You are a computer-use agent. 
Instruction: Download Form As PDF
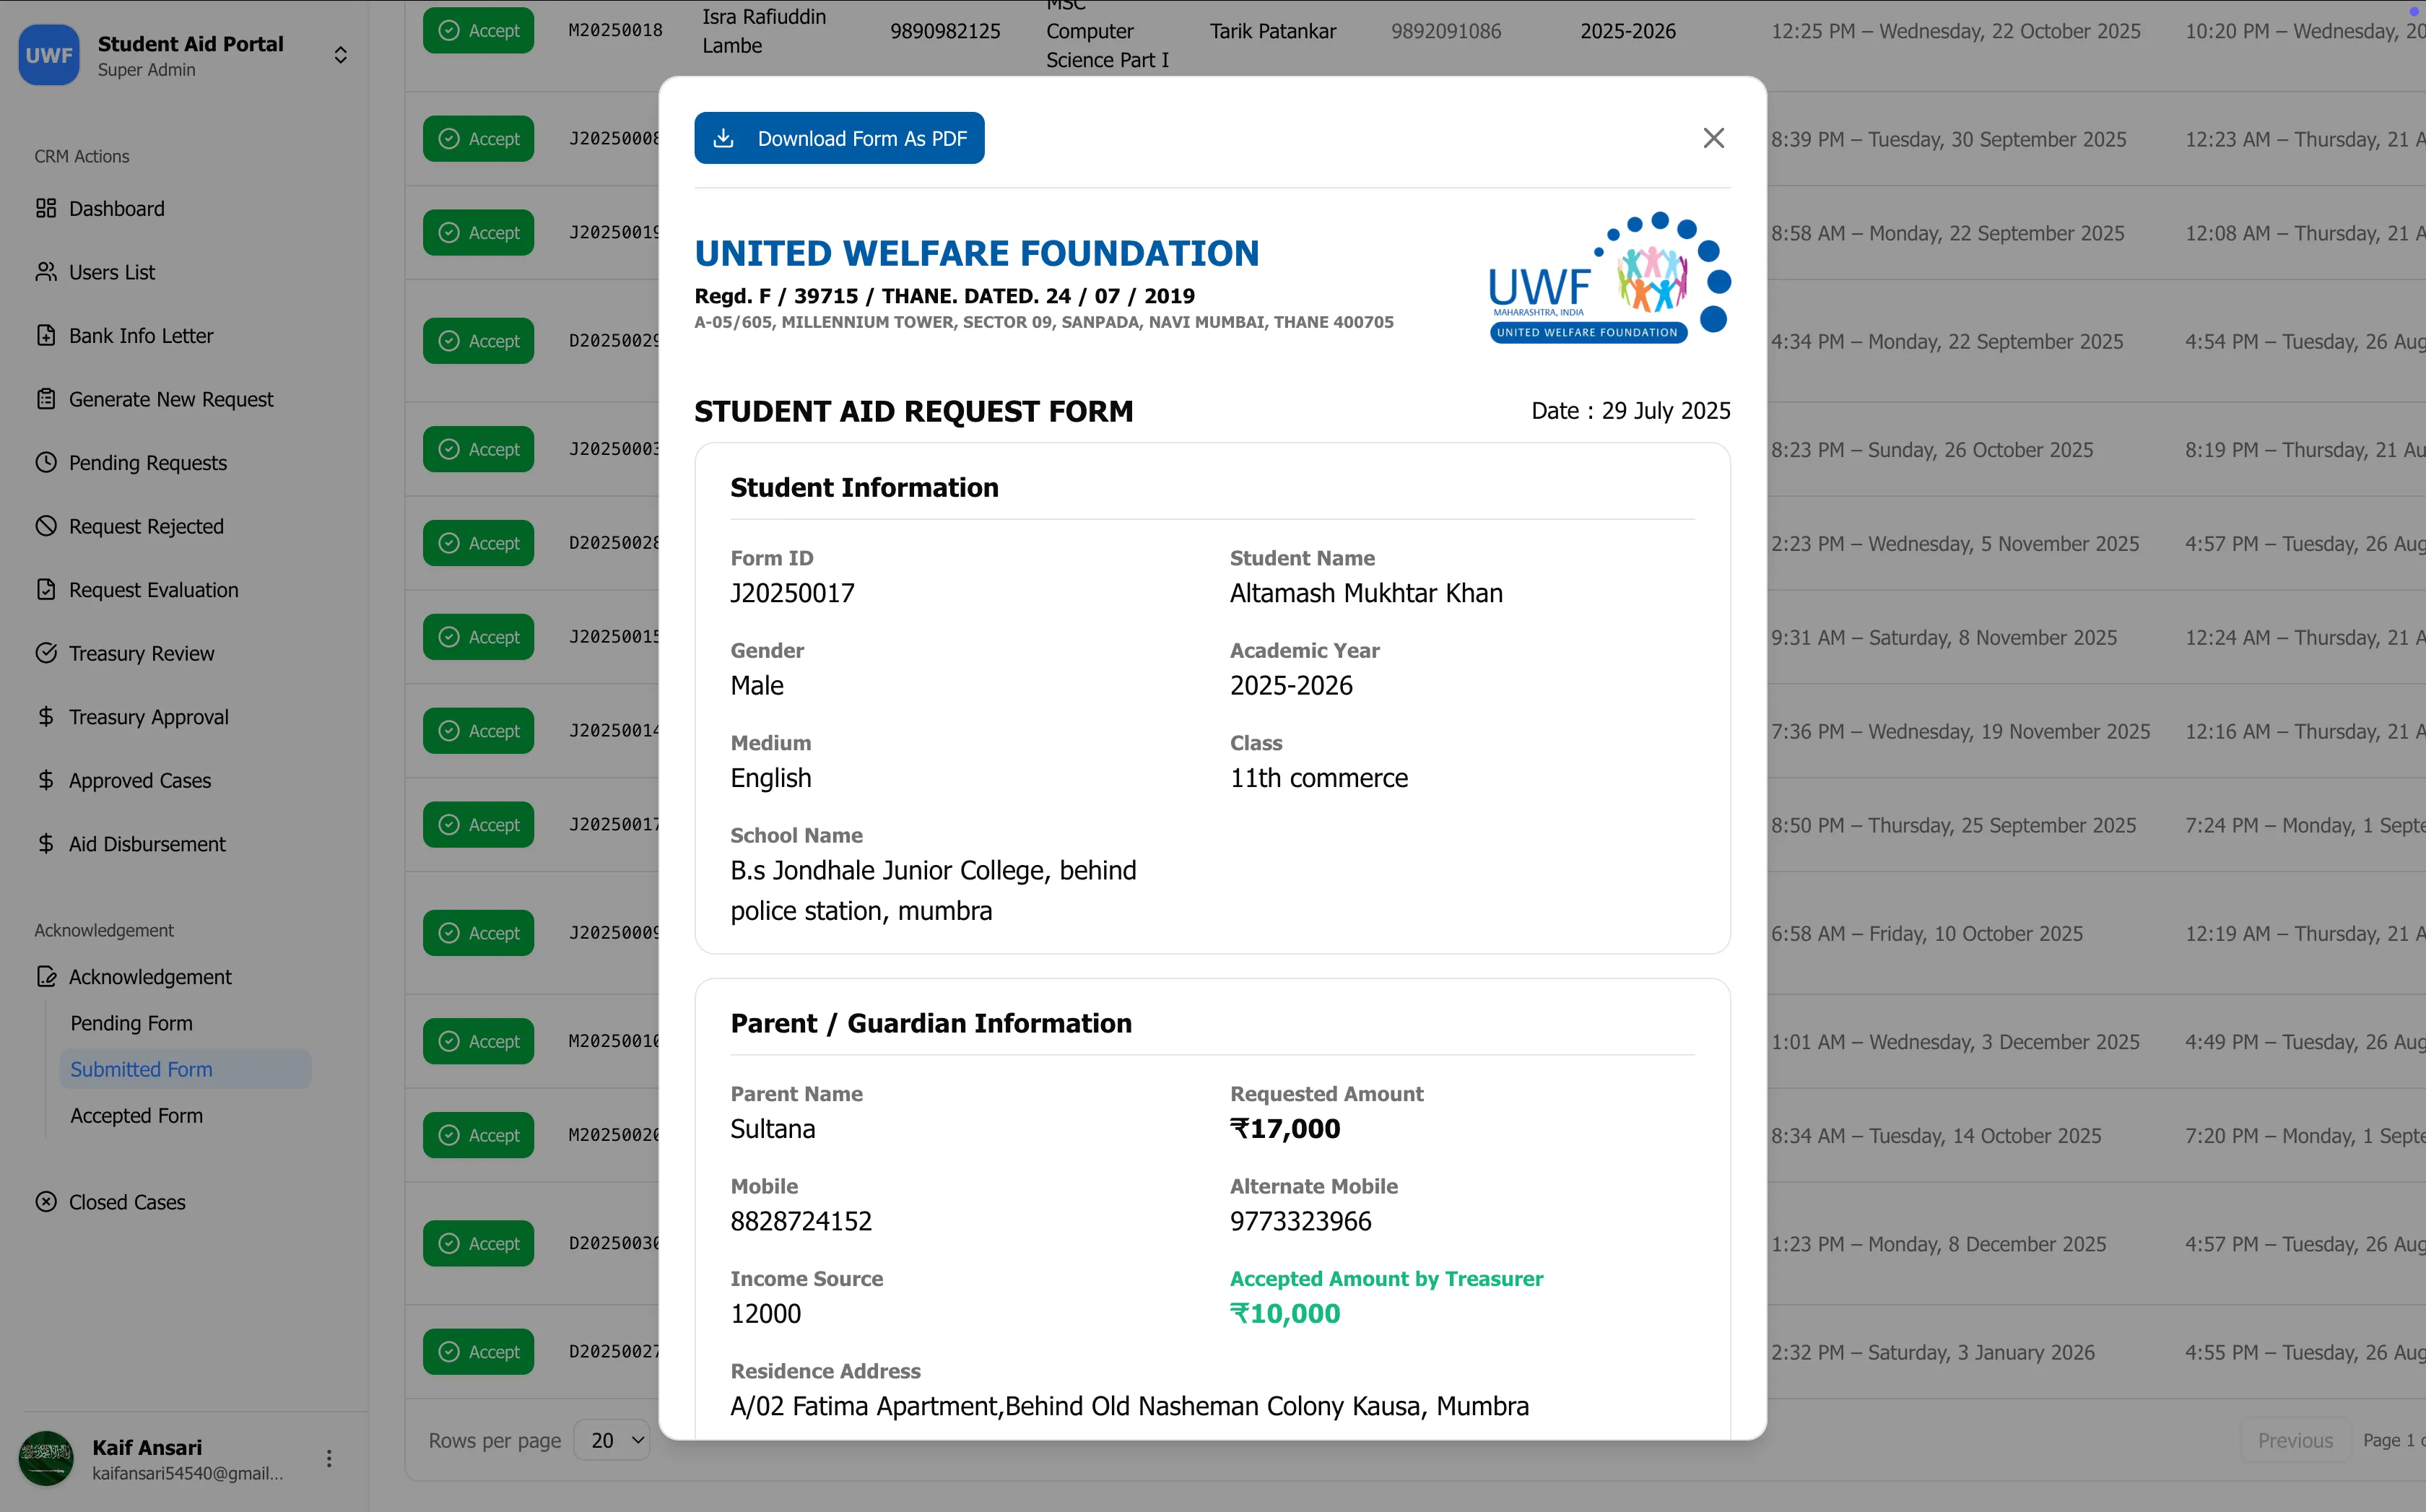click(839, 138)
